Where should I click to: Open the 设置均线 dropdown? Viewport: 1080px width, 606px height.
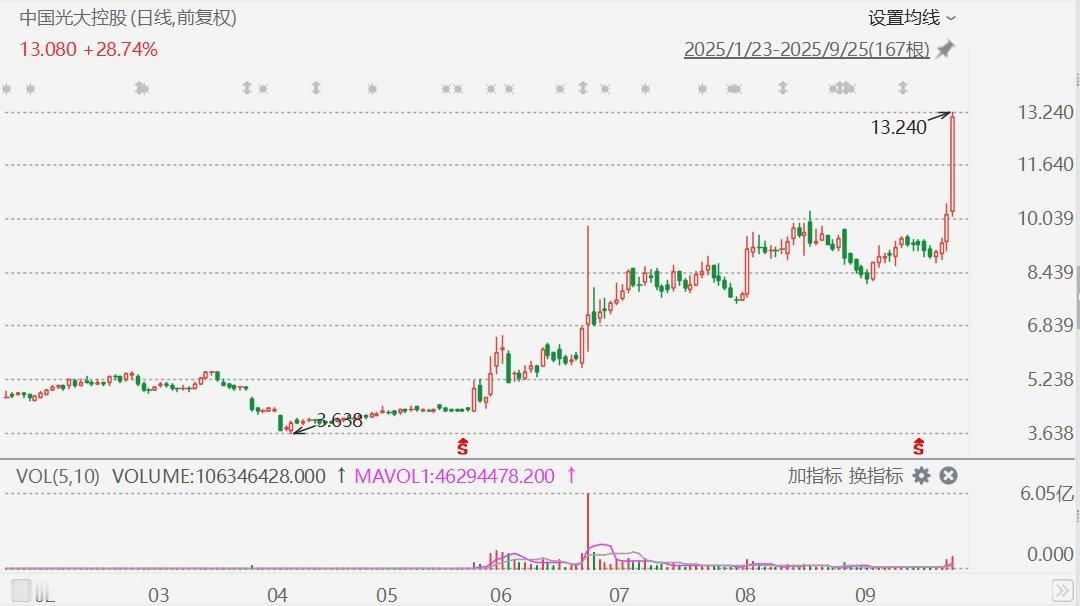coord(911,18)
